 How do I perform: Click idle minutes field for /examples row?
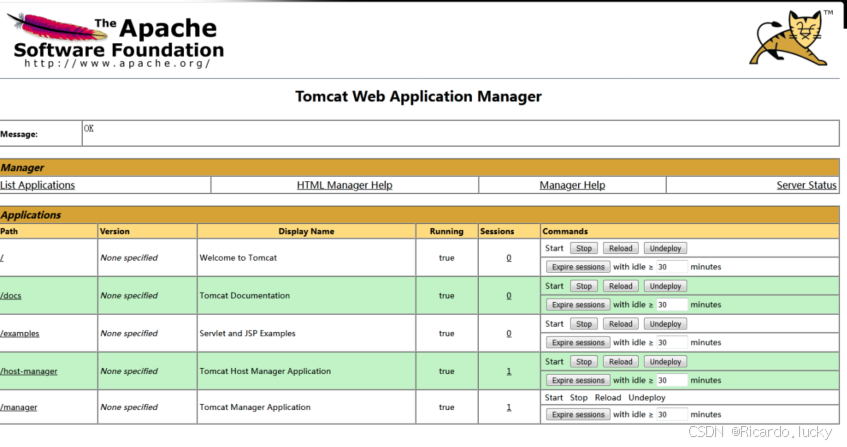click(x=671, y=342)
